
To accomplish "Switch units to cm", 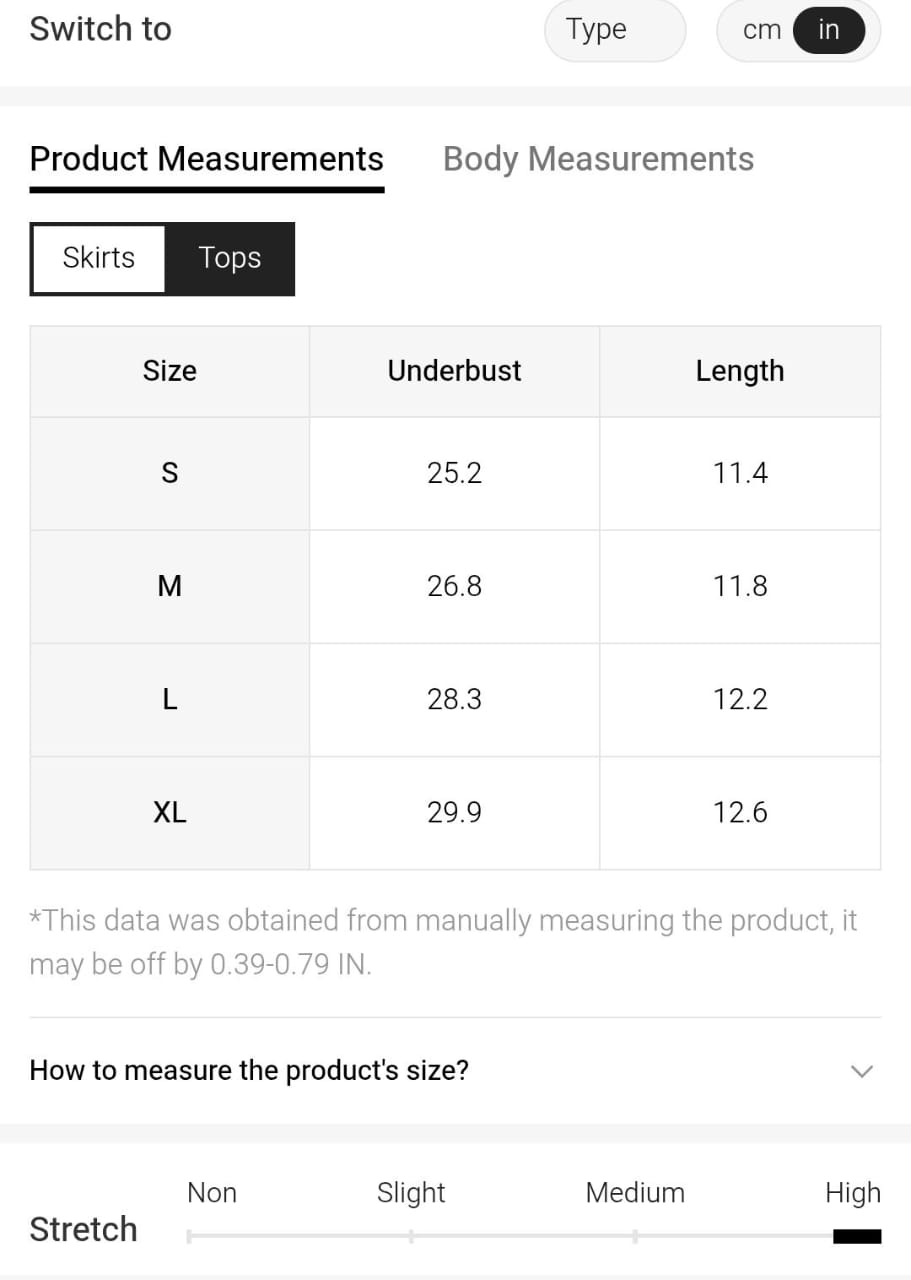I will [762, 30].
